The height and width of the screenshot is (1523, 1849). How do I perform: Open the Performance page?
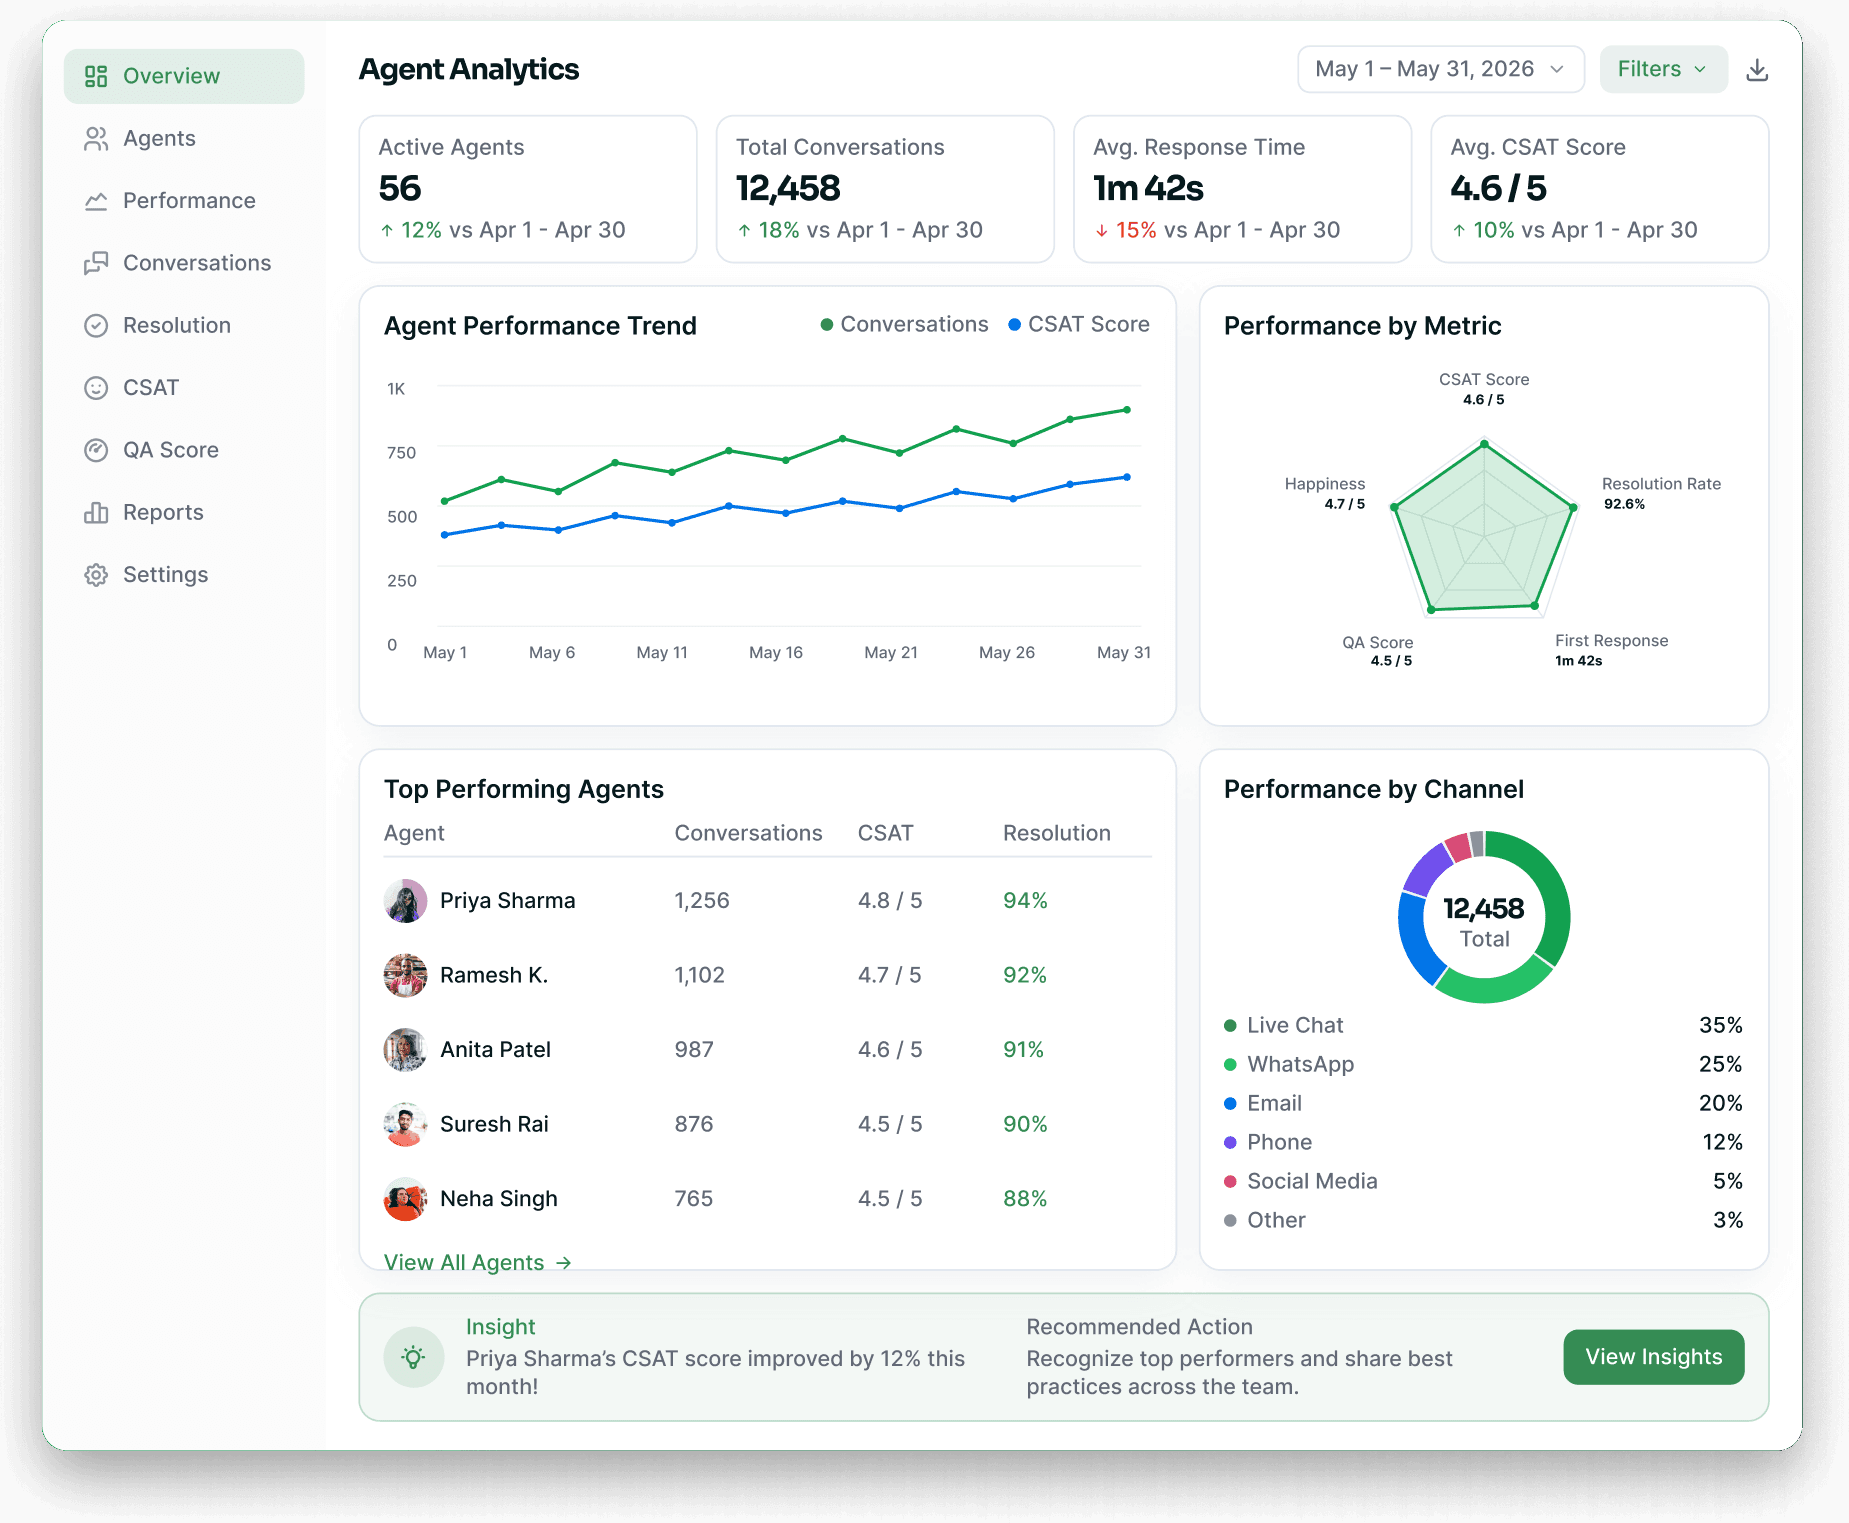184,201
